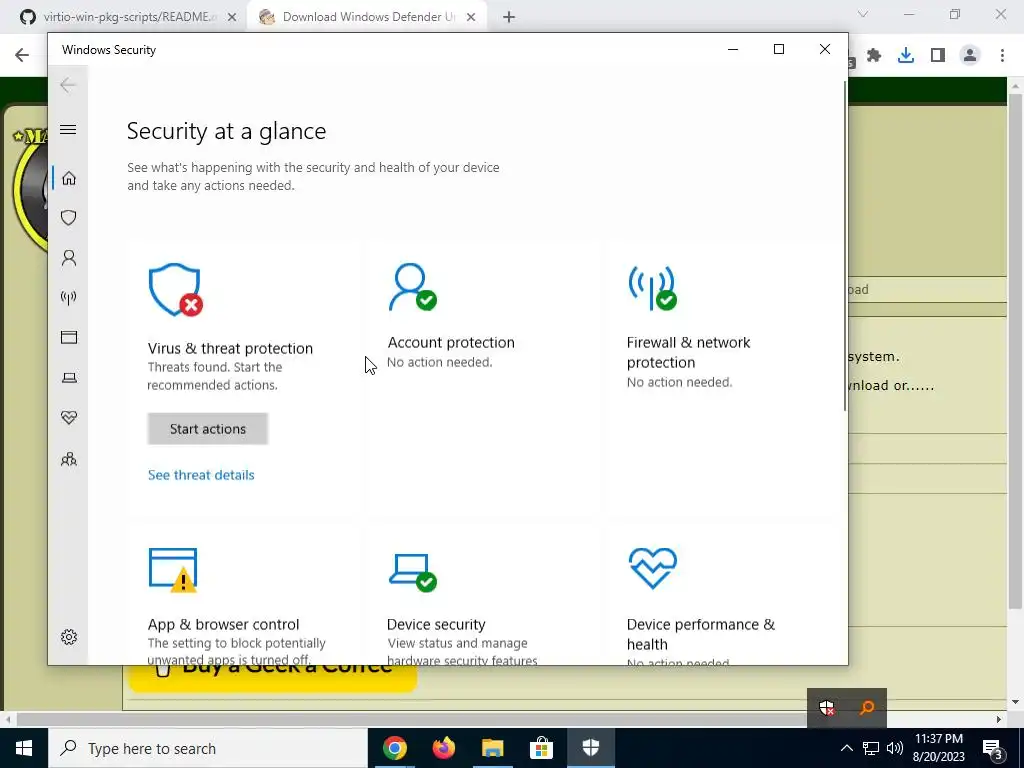This screenshot has height=768, width=1024.
Task: Select the Account protection heading
Action: 451,342
